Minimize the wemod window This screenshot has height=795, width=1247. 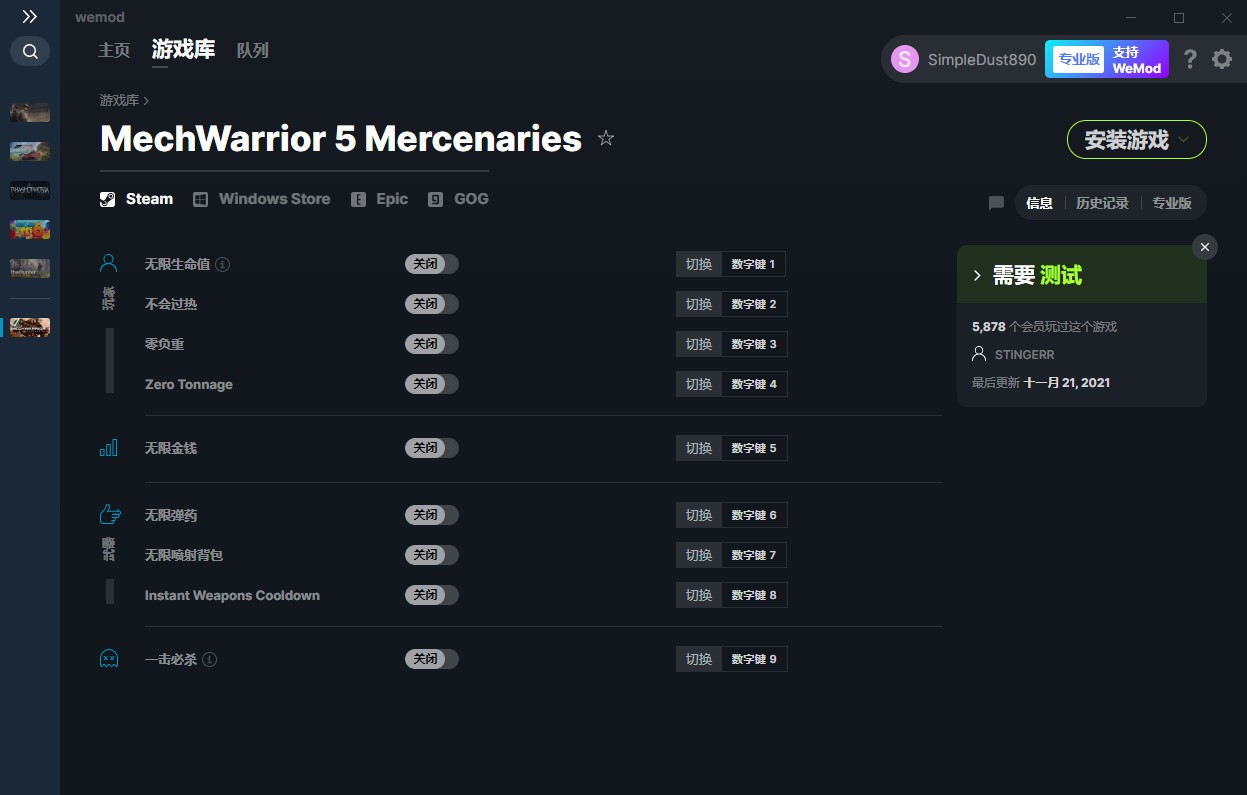coord(1131,18)
